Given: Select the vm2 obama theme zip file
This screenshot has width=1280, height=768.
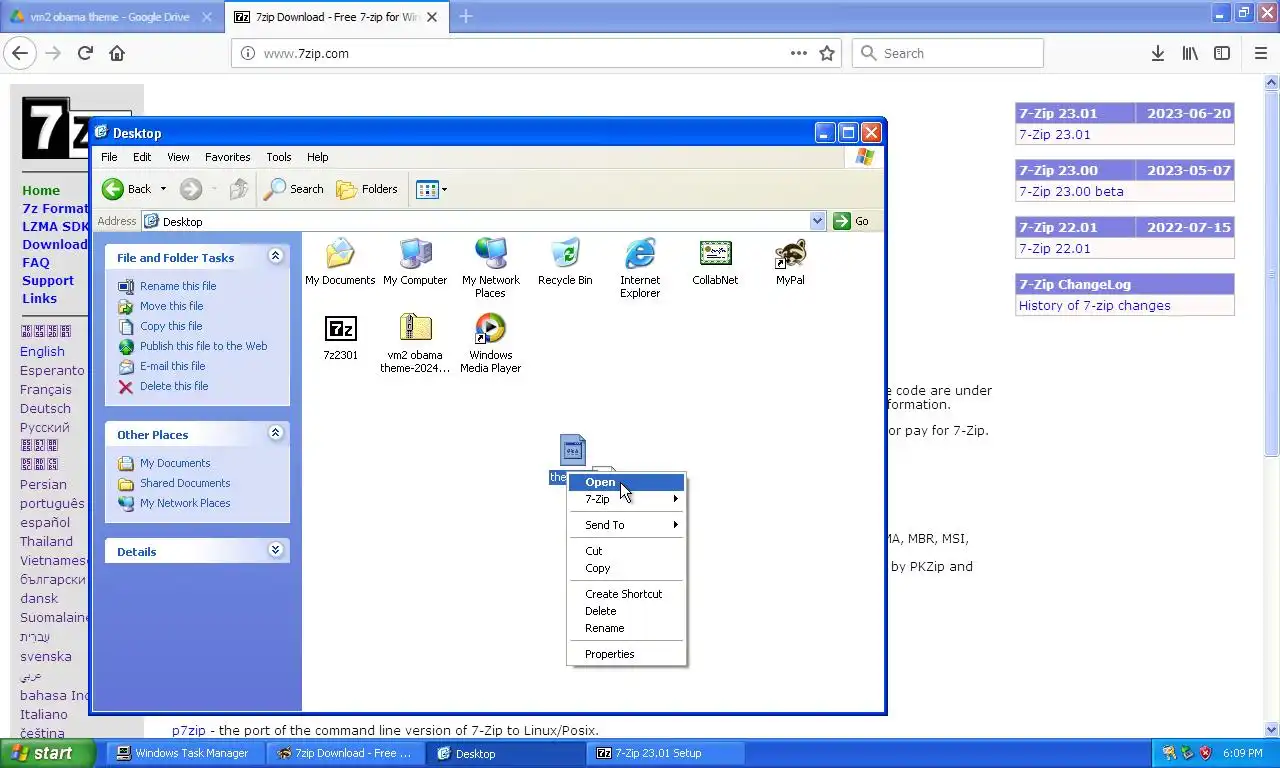Looking at the screenshot, I should [415, 343].
